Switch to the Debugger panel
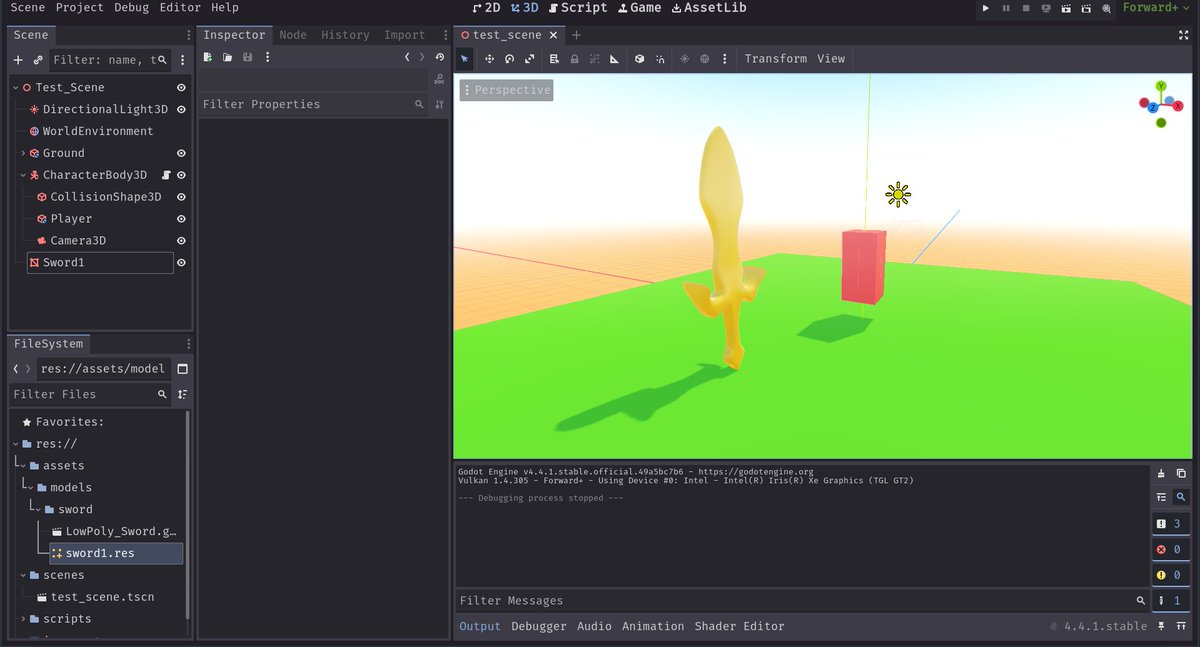This screenshot has width=1200, height=647. pyautogui.click(x=539, y=626)
